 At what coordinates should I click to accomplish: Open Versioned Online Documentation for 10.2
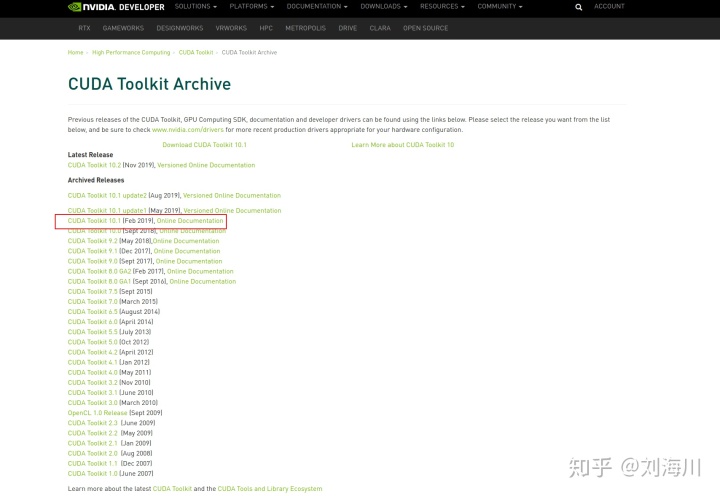tap(206, 165)
